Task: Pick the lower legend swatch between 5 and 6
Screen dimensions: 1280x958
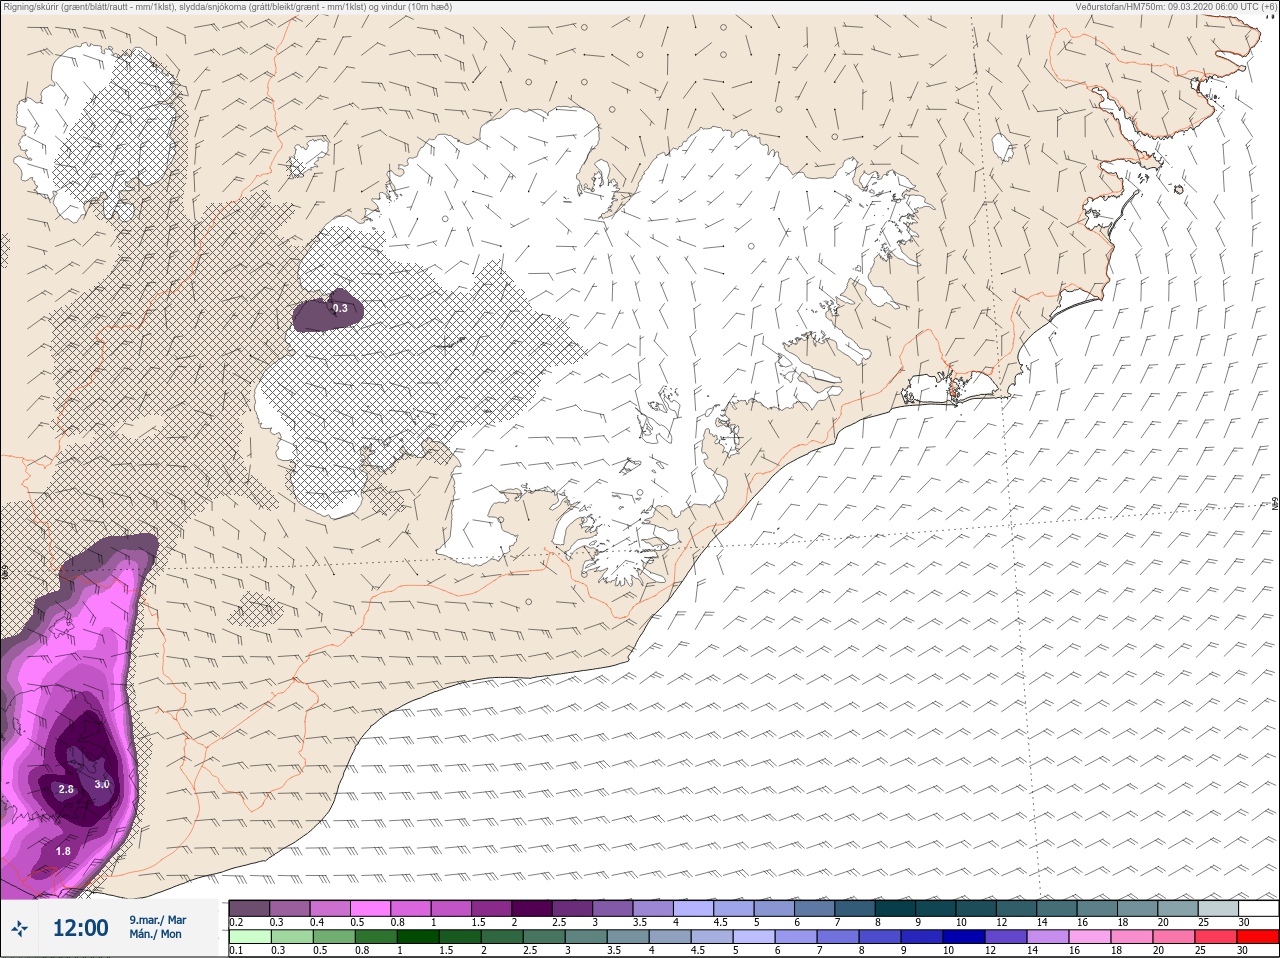Action: 754,937
